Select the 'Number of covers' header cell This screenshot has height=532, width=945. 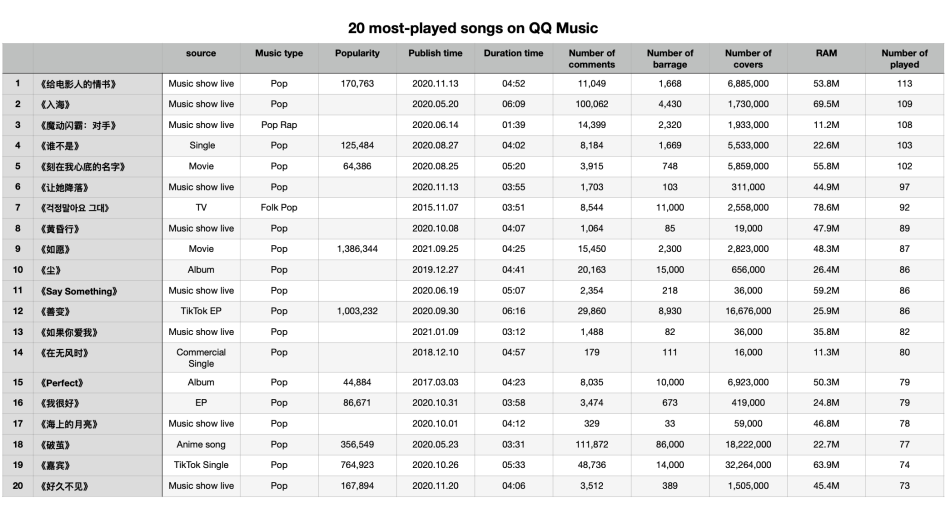click(x=748, y=58)
